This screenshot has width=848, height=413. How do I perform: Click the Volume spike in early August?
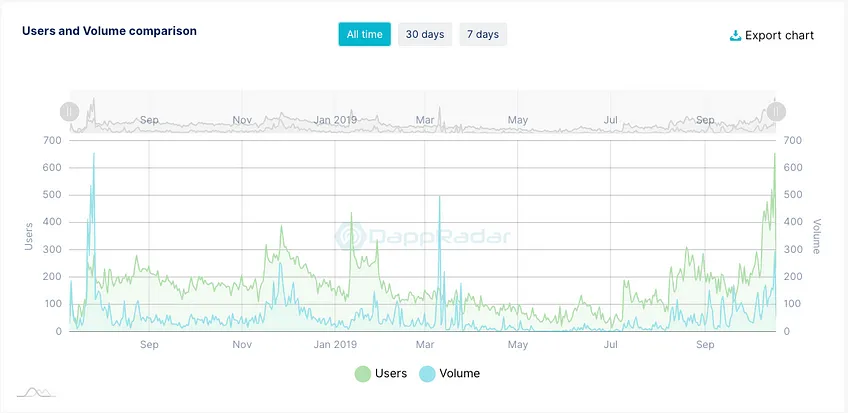click(x=94, y=155)
